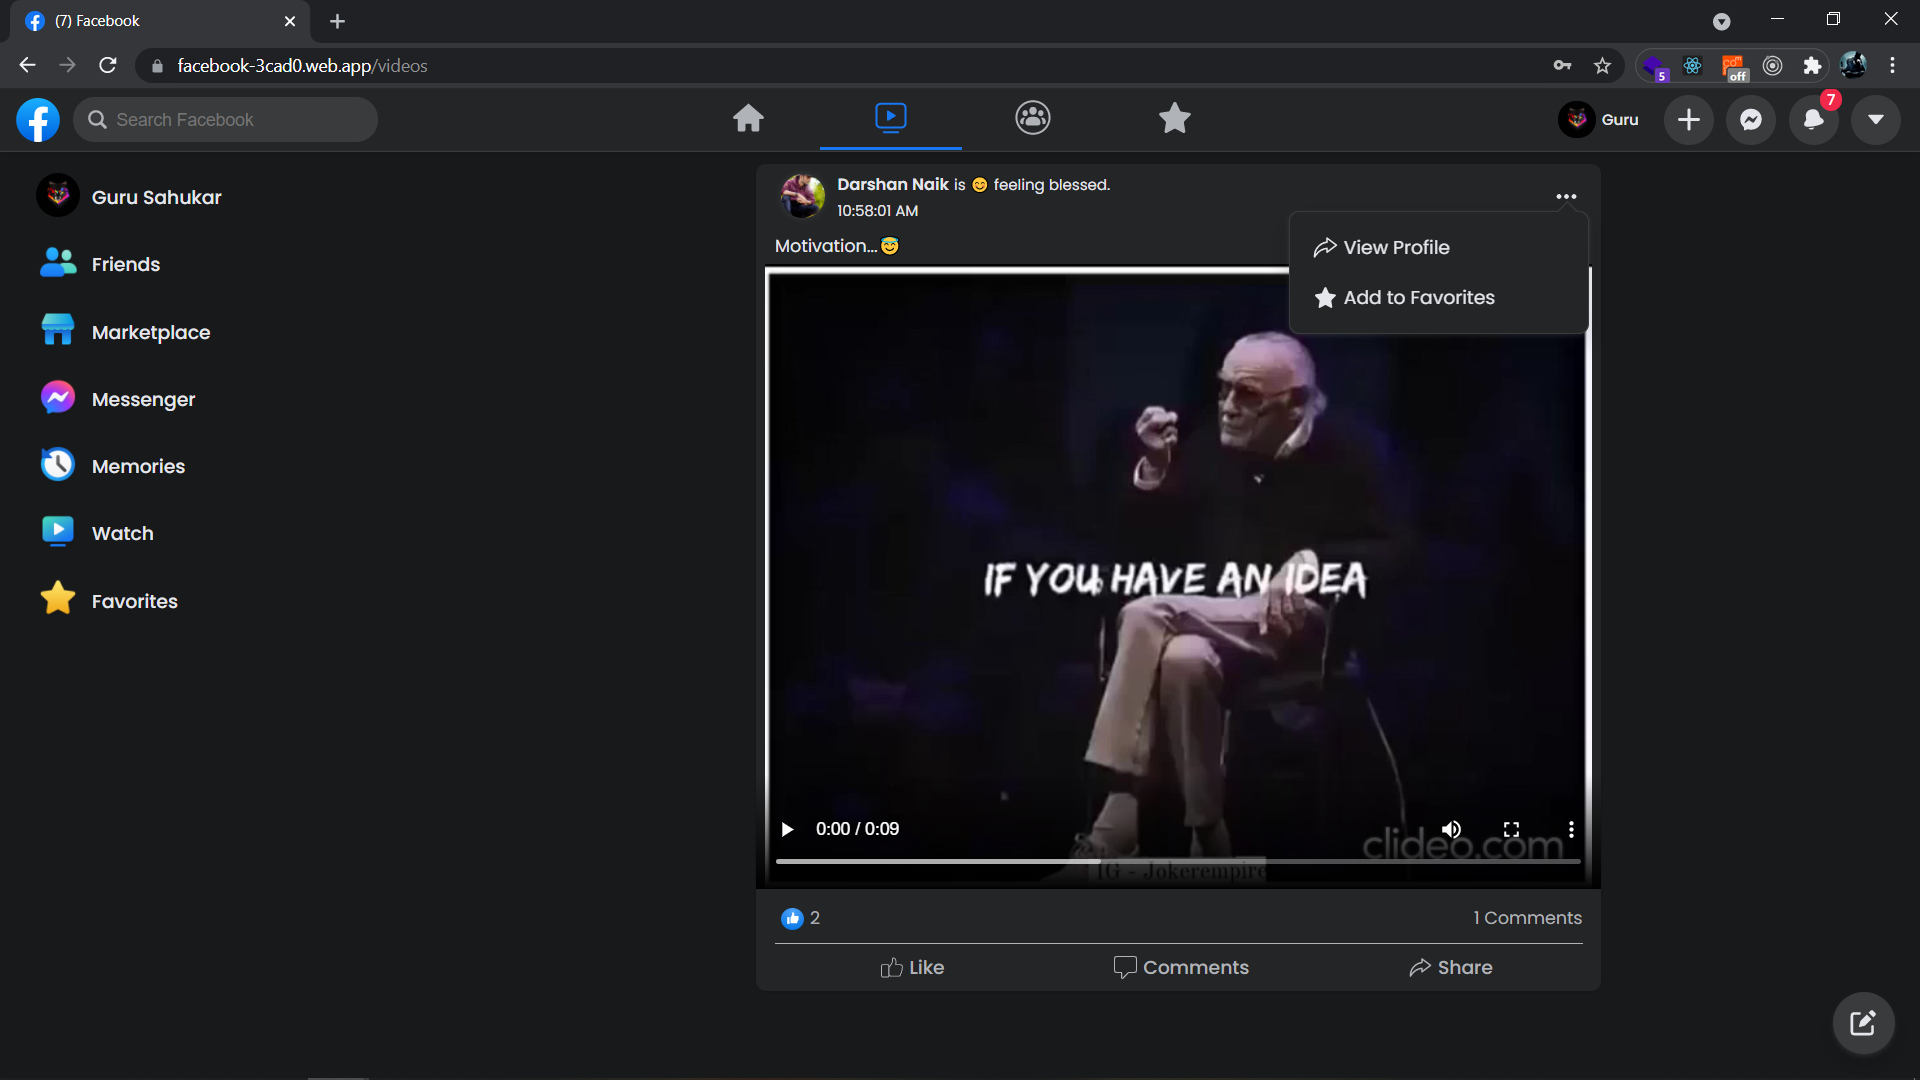The width and height of the screenshot is (1920, 1080).
Task: Open the Favorites star tab in navbar
Action: (1175, 118)
